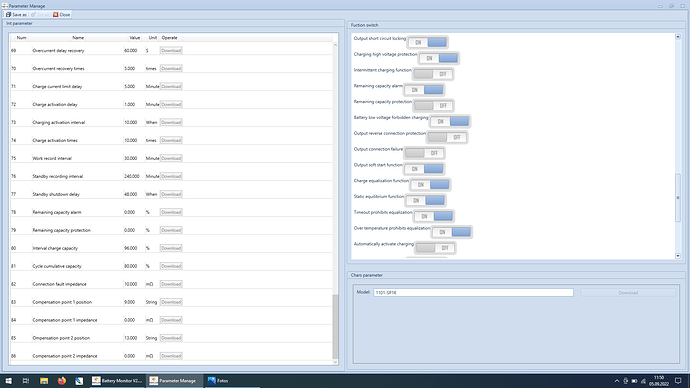Select Compensation point 1 position row name

click(62, 302)
